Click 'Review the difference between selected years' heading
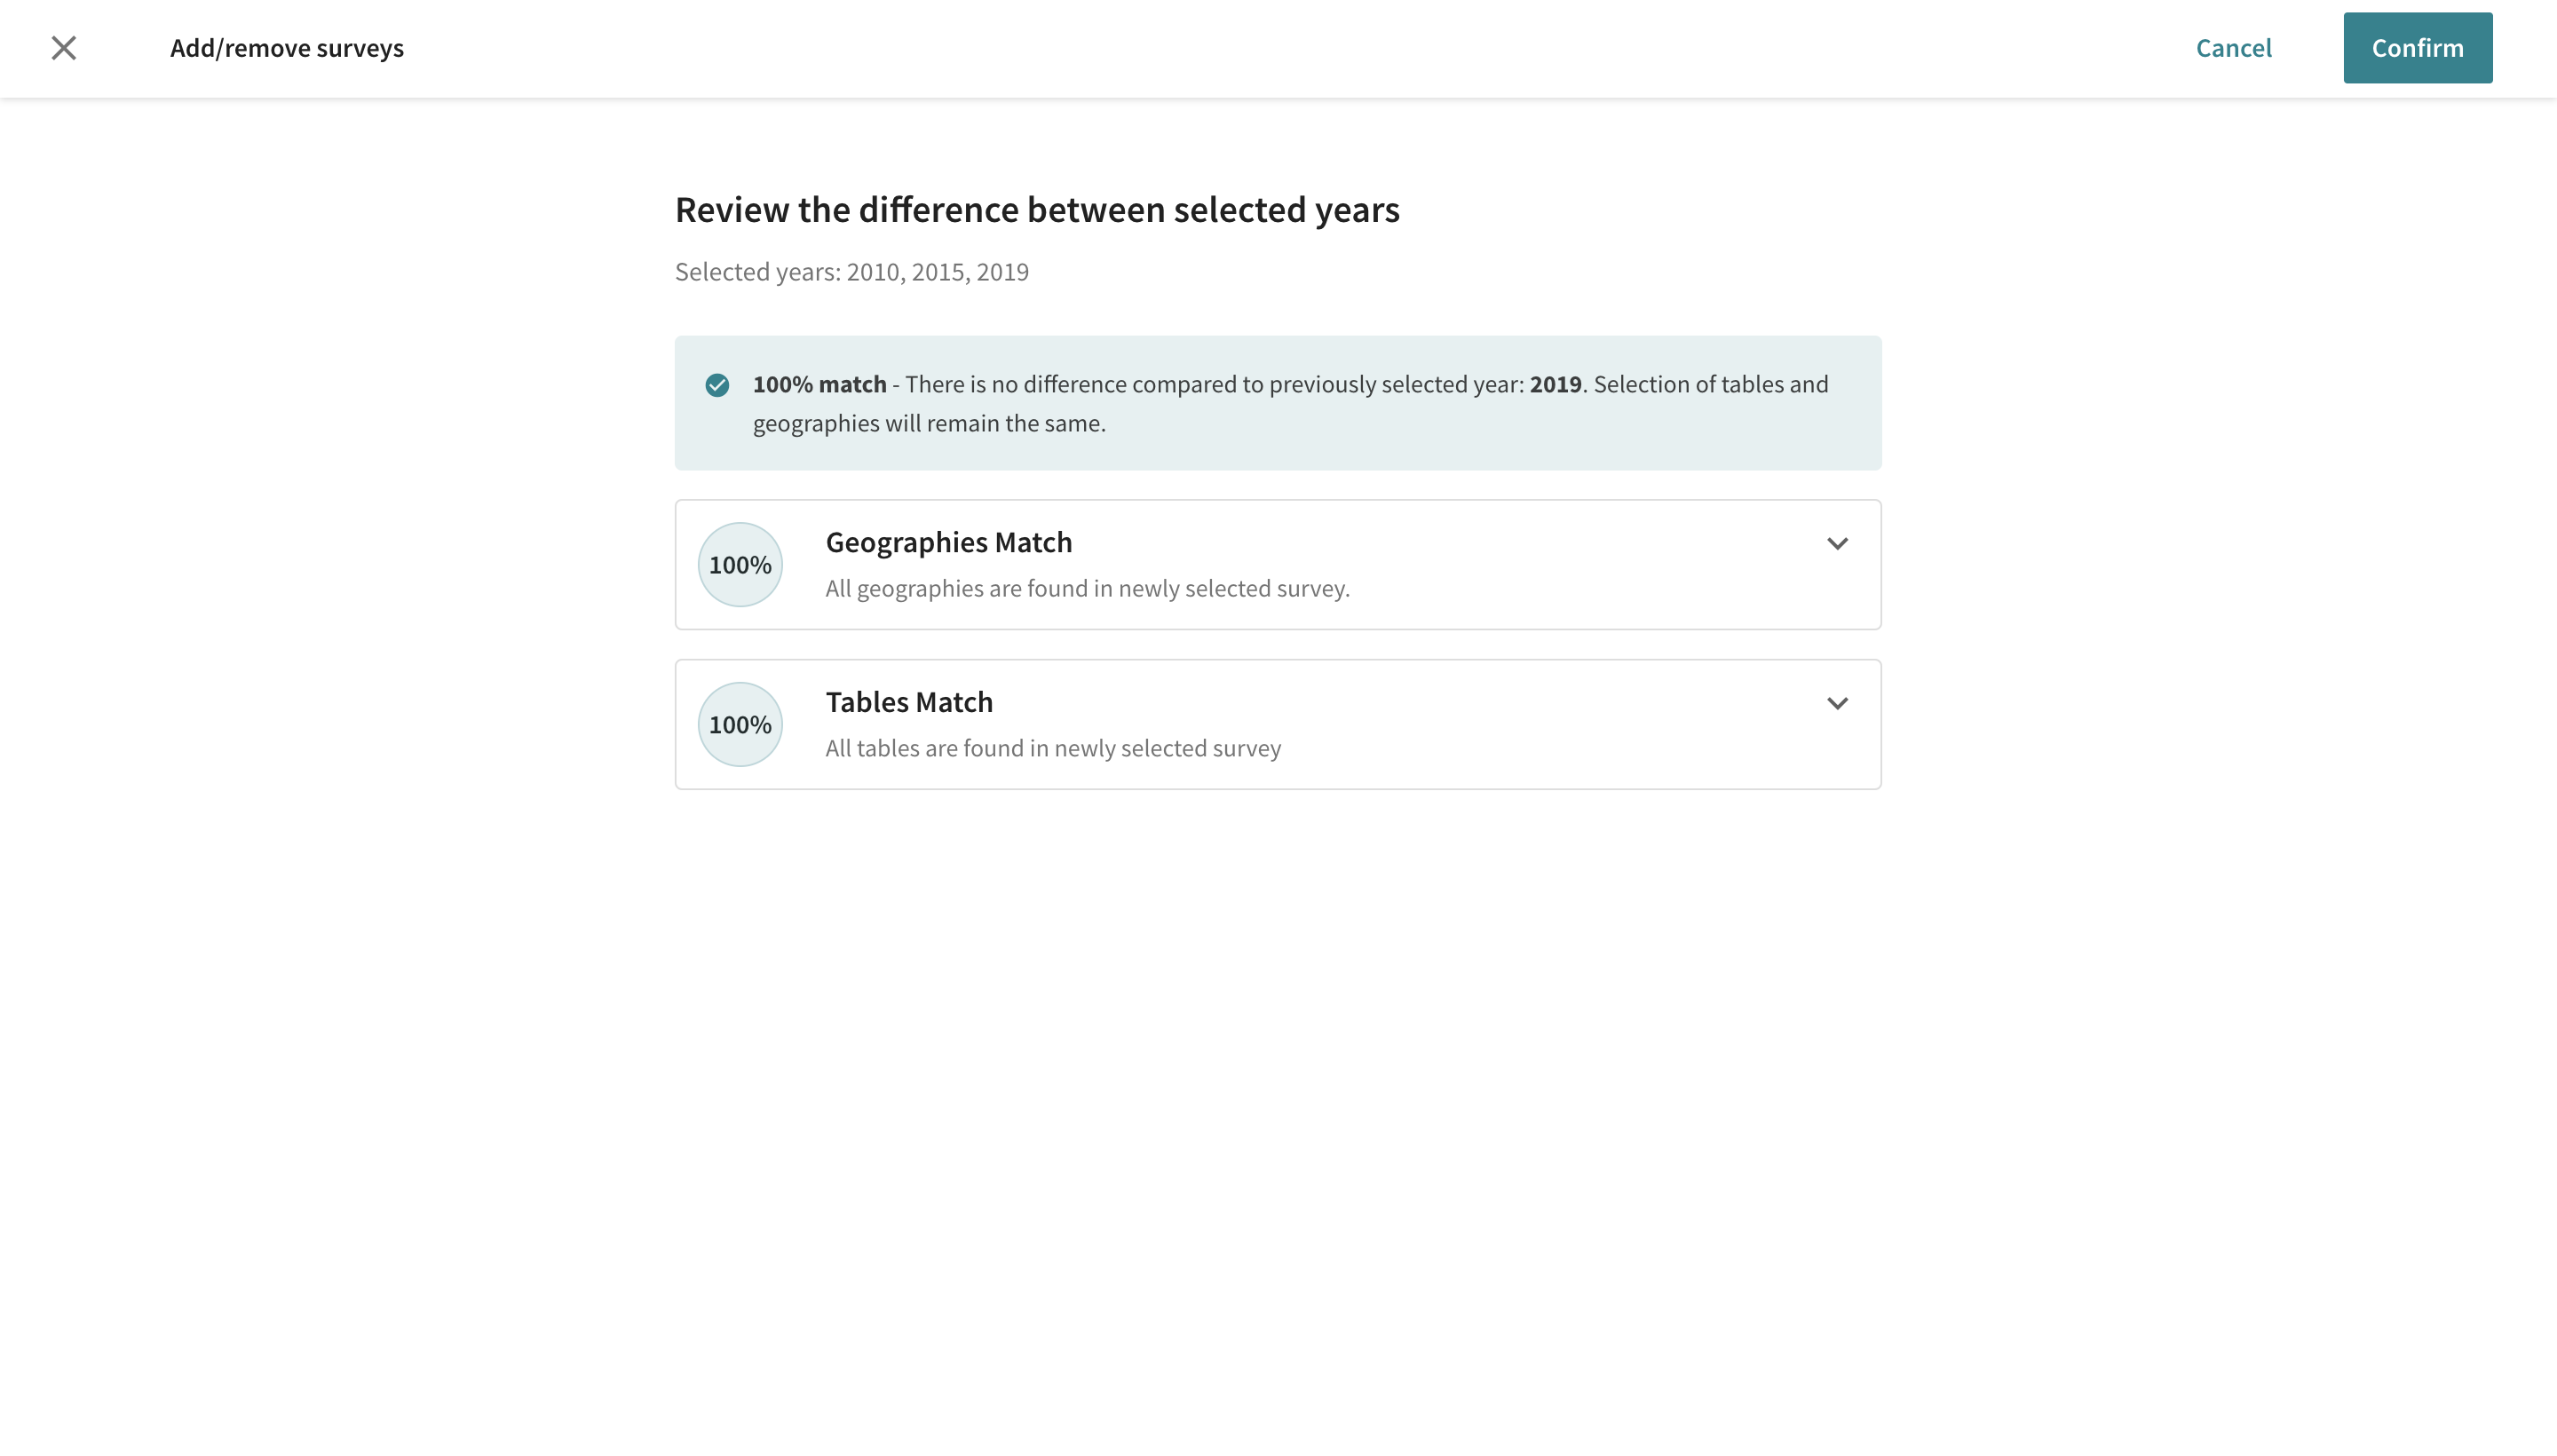This screenshot has height=1456, width=2557. point(1037,210)
